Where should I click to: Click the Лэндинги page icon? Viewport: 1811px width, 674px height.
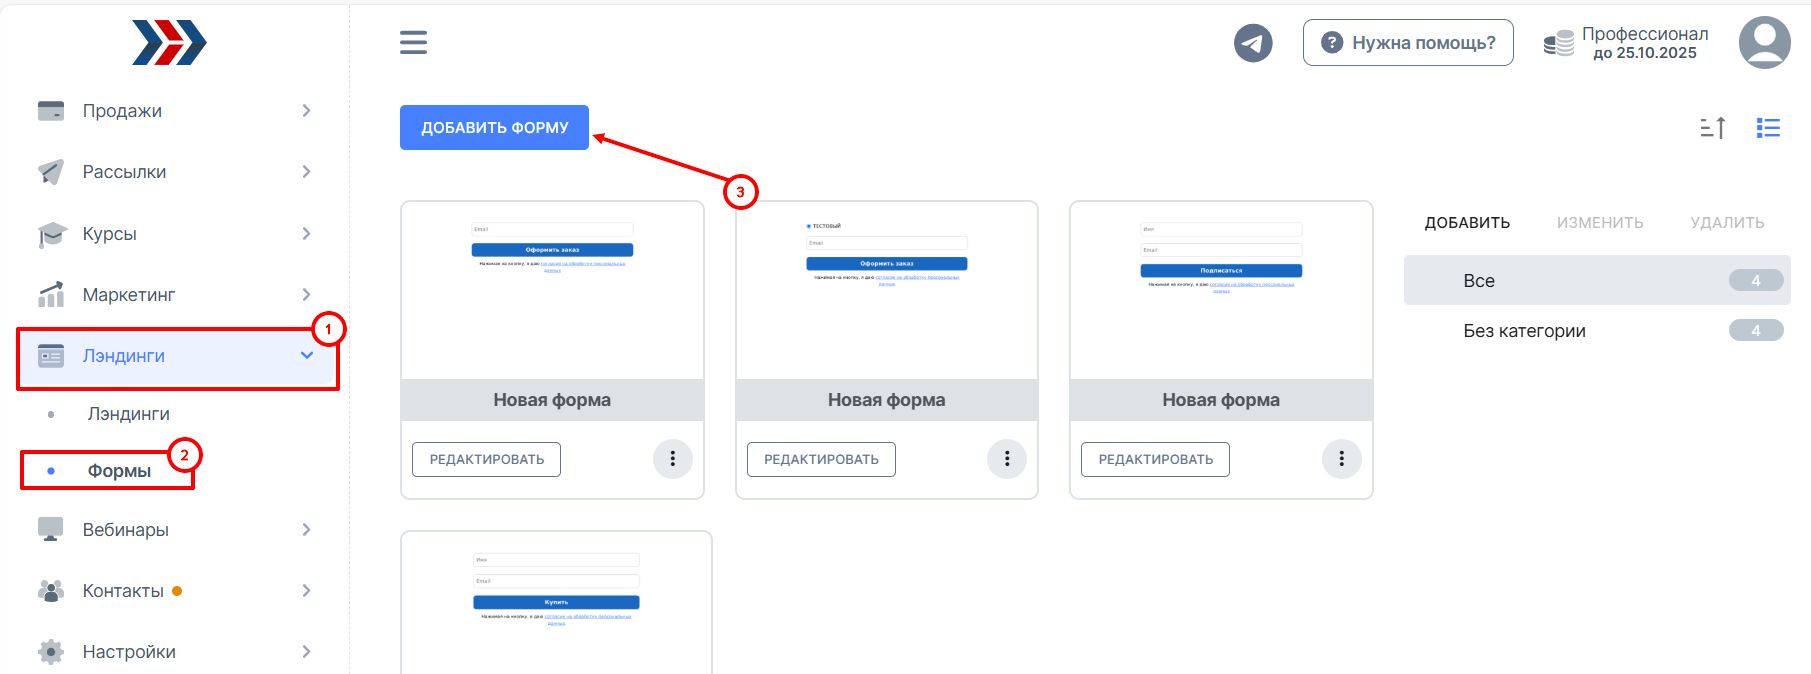point(50,356)
